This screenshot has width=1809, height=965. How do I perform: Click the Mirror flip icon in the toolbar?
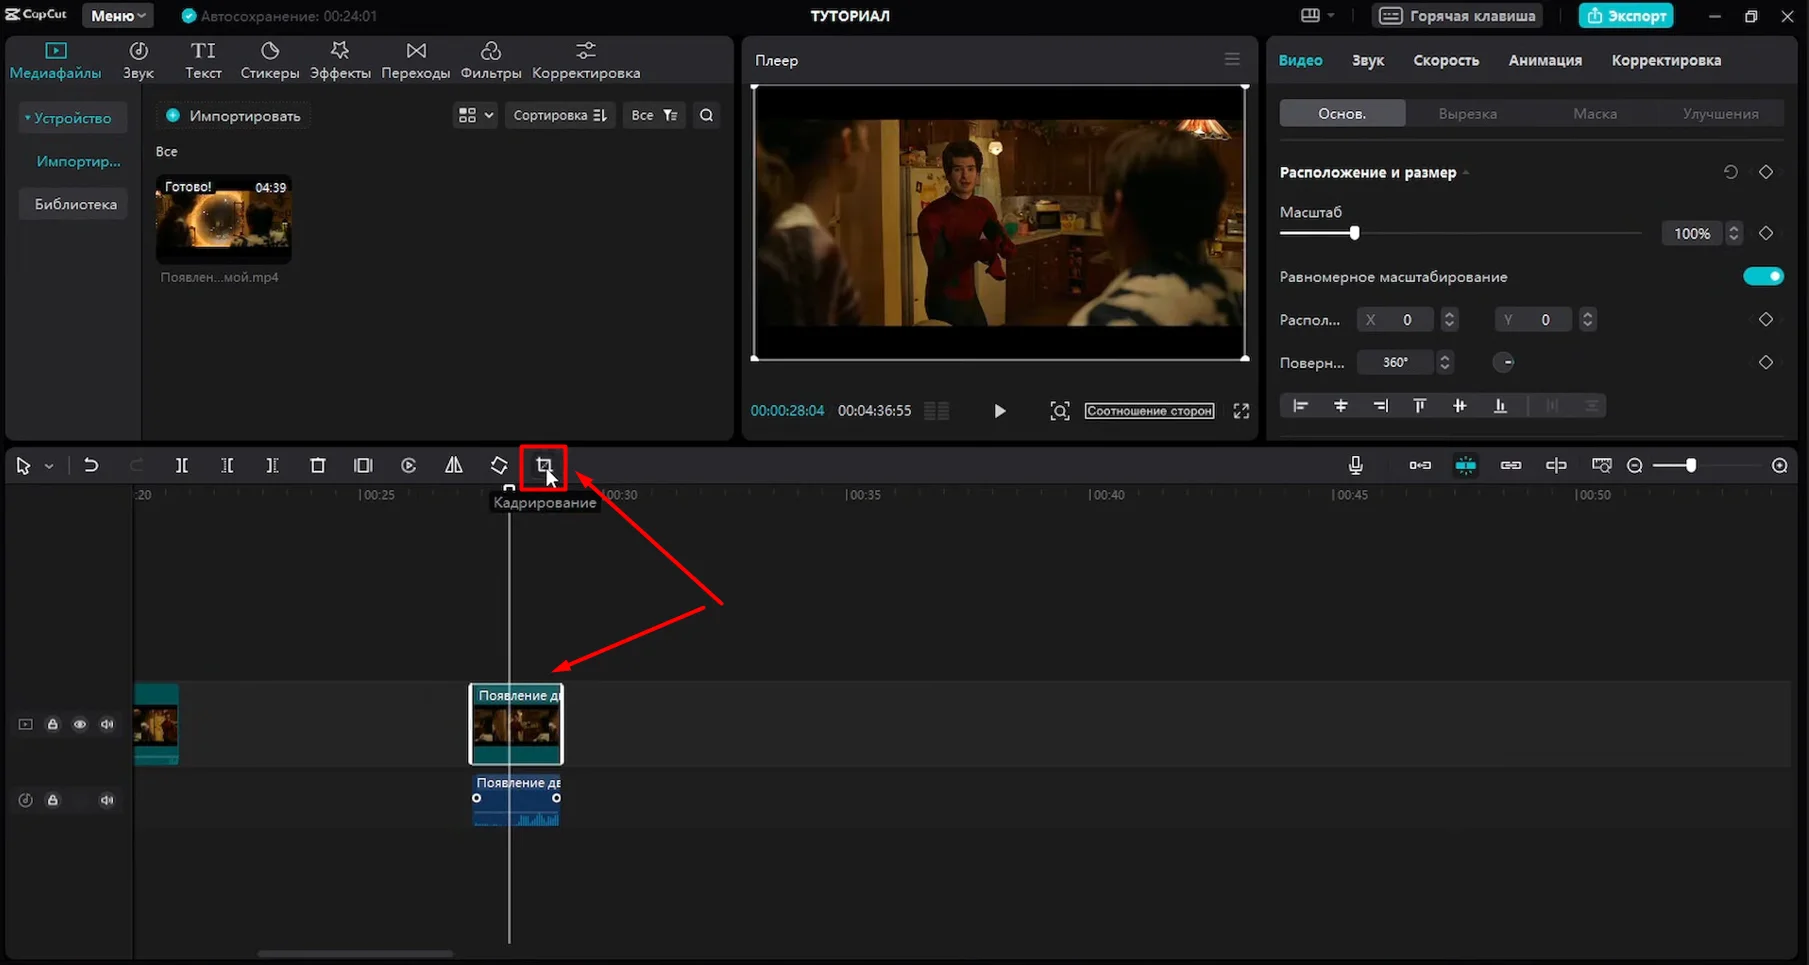point(454,466)
